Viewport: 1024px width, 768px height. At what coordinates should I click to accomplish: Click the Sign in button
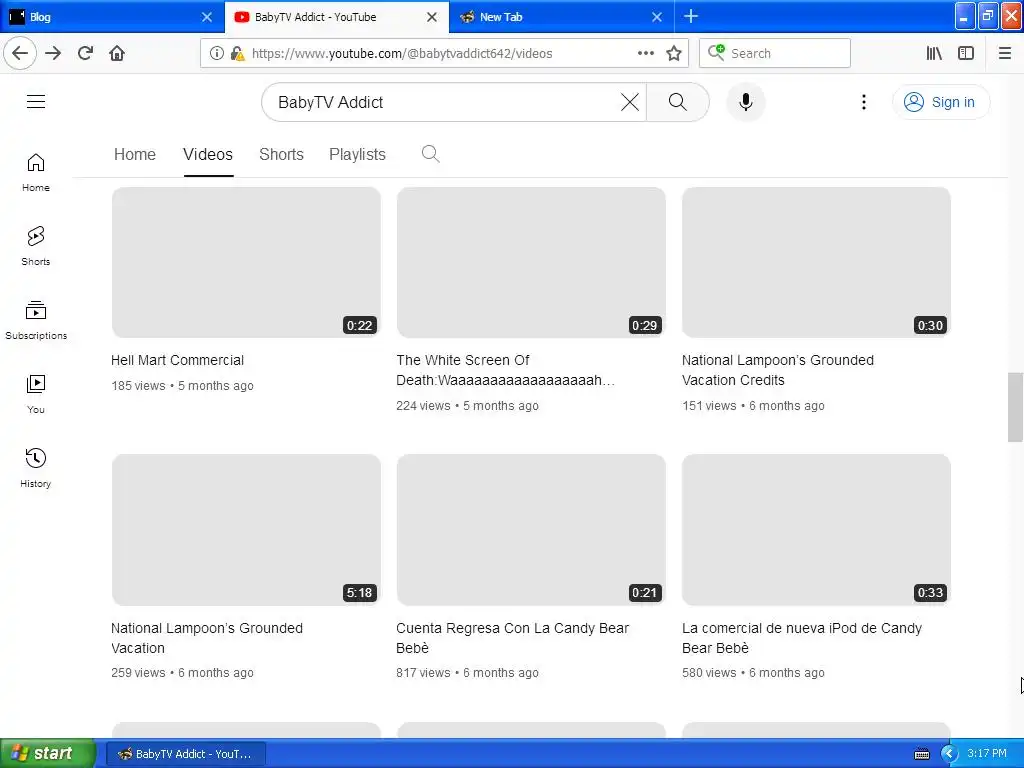click(x=940, y=102)
